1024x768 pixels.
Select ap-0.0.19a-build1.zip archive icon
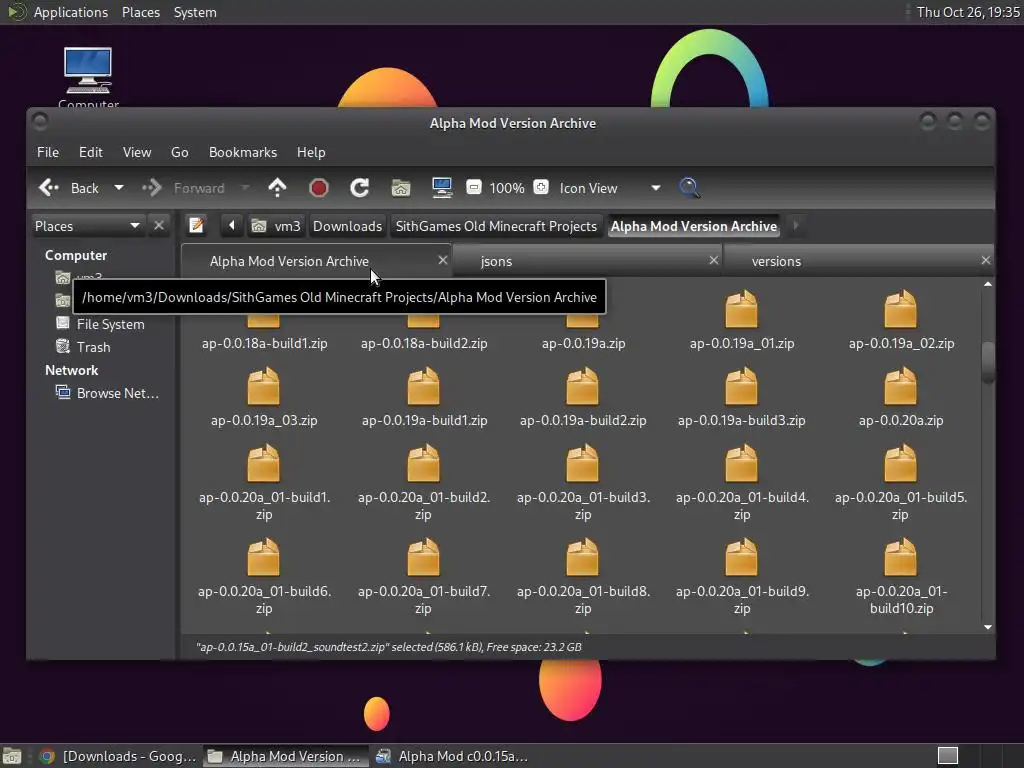423,386
